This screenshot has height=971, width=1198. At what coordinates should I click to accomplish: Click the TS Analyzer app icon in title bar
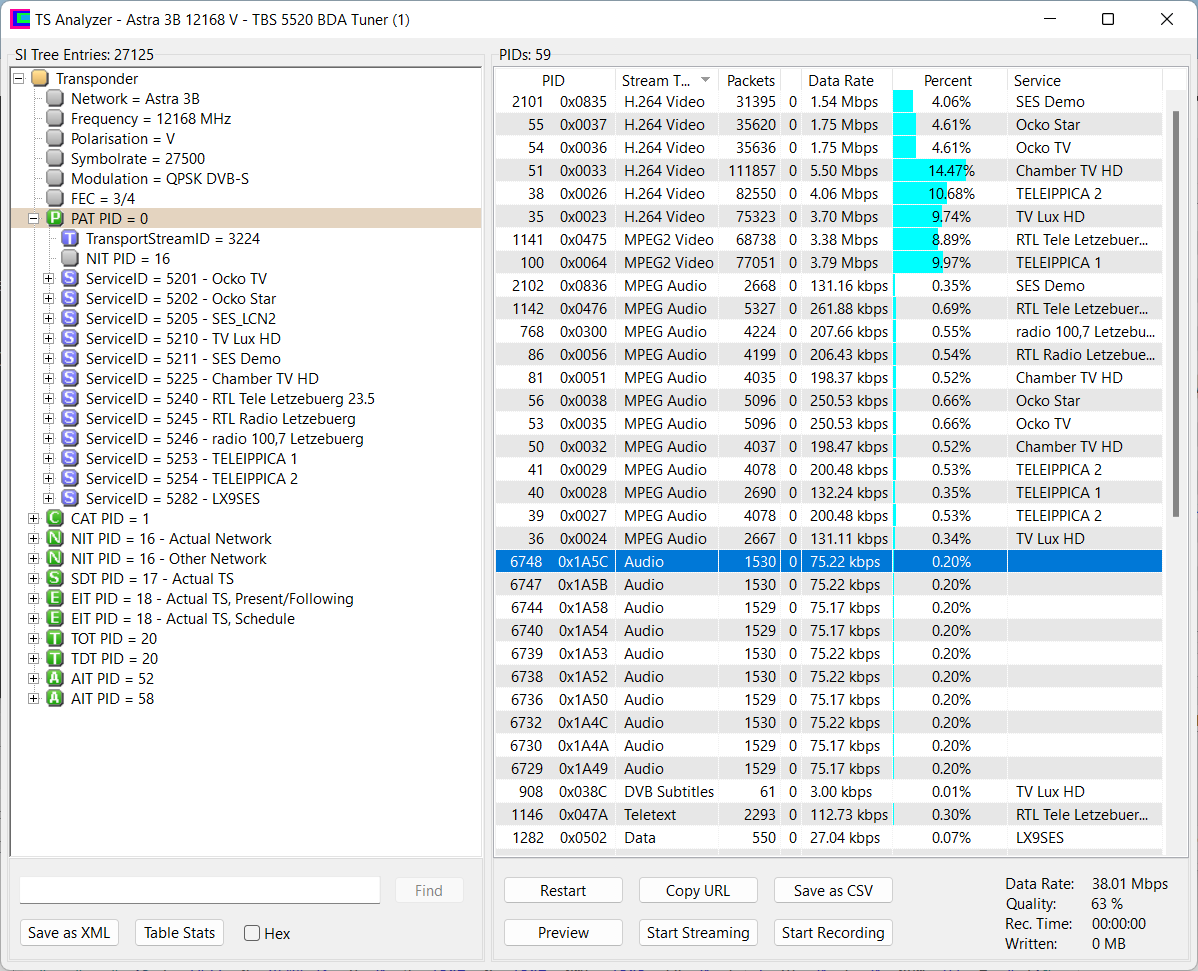point(19,19)
